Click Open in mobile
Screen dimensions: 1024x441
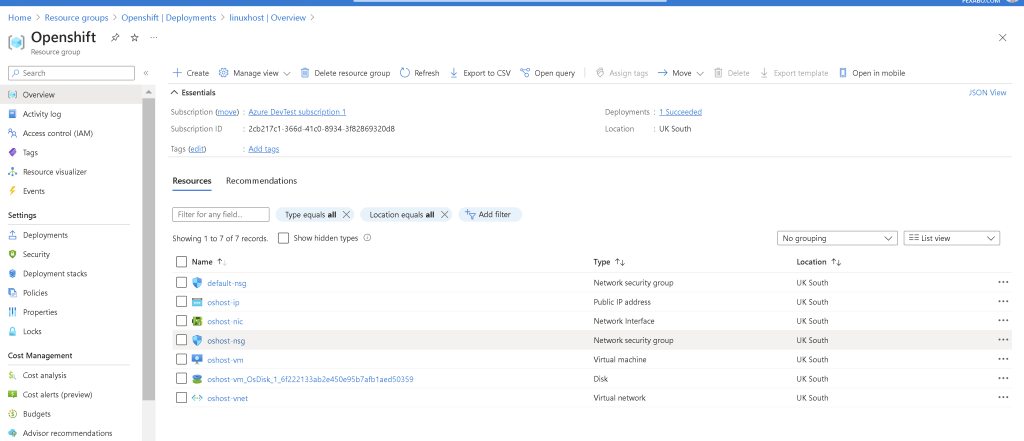click(872, 73)
